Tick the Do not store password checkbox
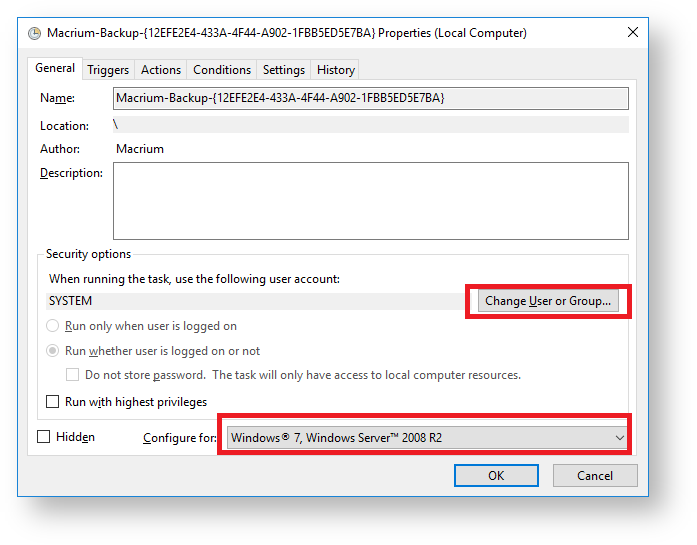Image resolution: width=697 pixels, height=545 pixels. [73, 375]
